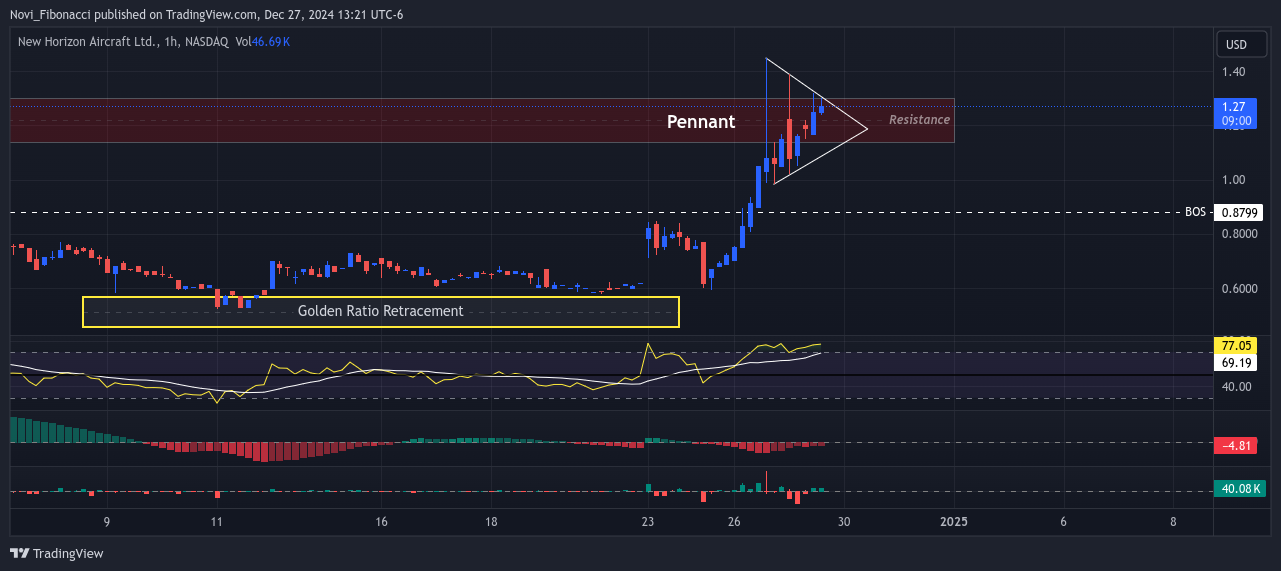
Task: Click the date label 6 on time axis
Action: tap(1063, 522)
